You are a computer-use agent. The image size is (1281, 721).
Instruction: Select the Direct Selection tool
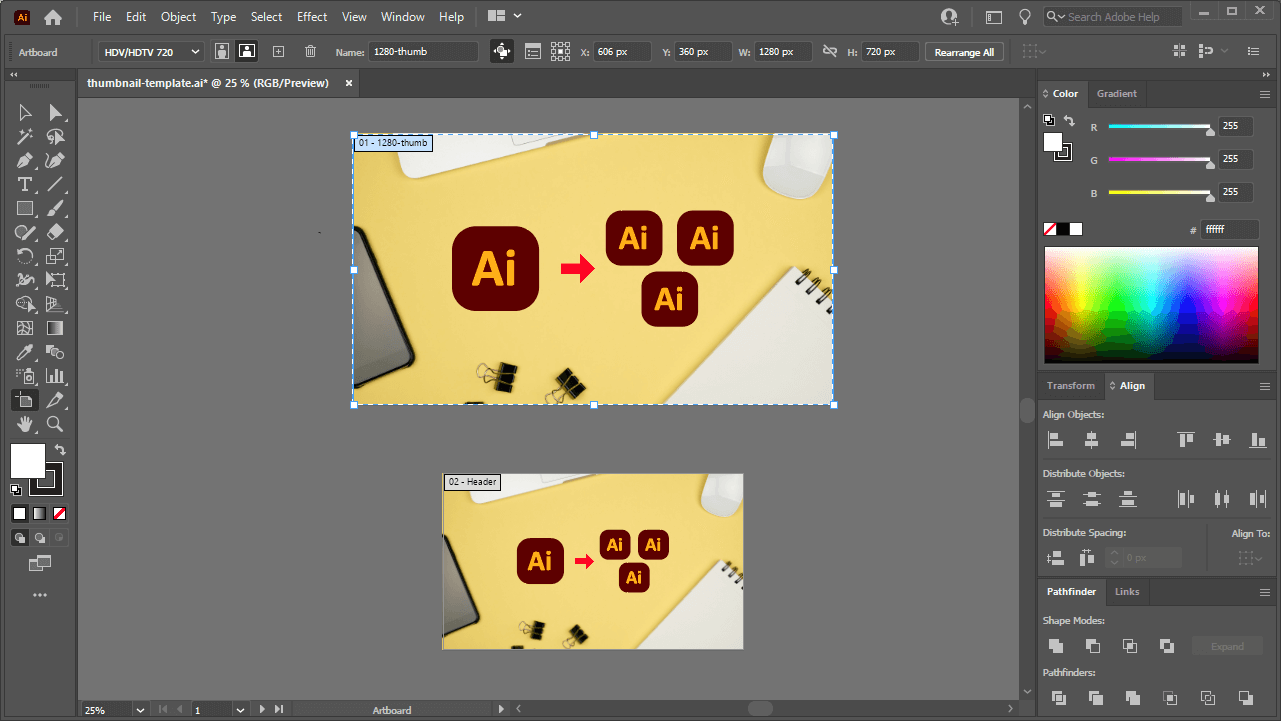56,112
